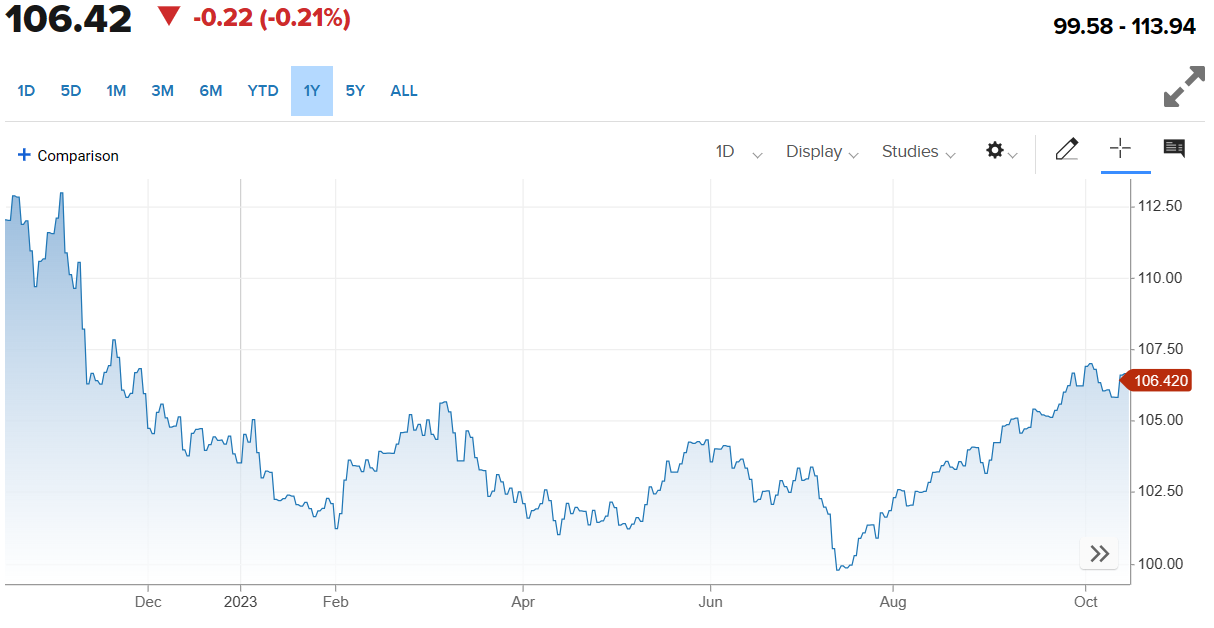1214x628 pixels.
Task: Switch to 3M range
Action: pos(162,91)
